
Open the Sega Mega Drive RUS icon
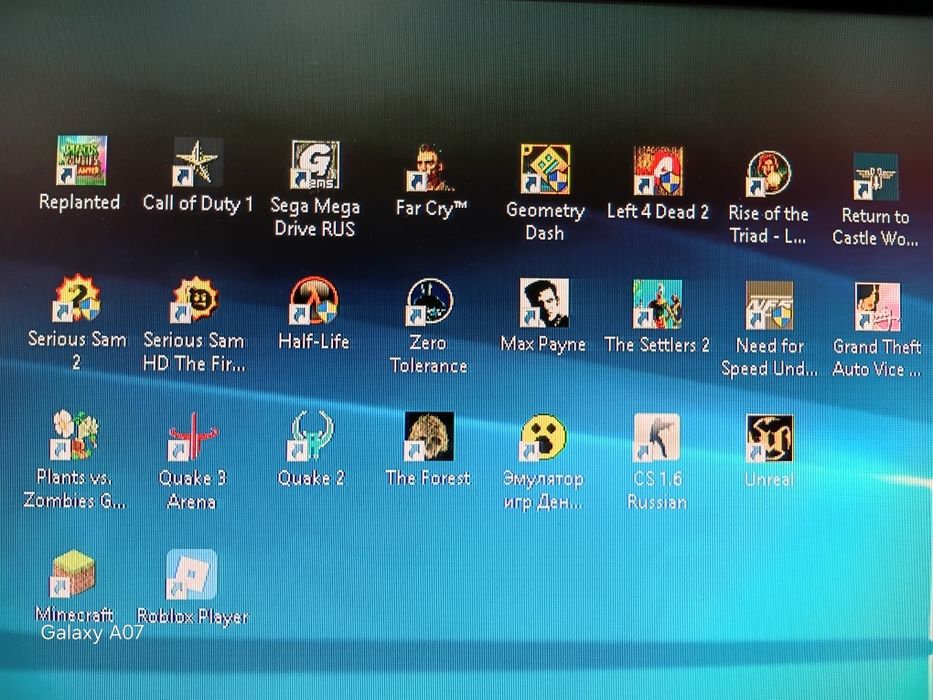coord(315,165)
